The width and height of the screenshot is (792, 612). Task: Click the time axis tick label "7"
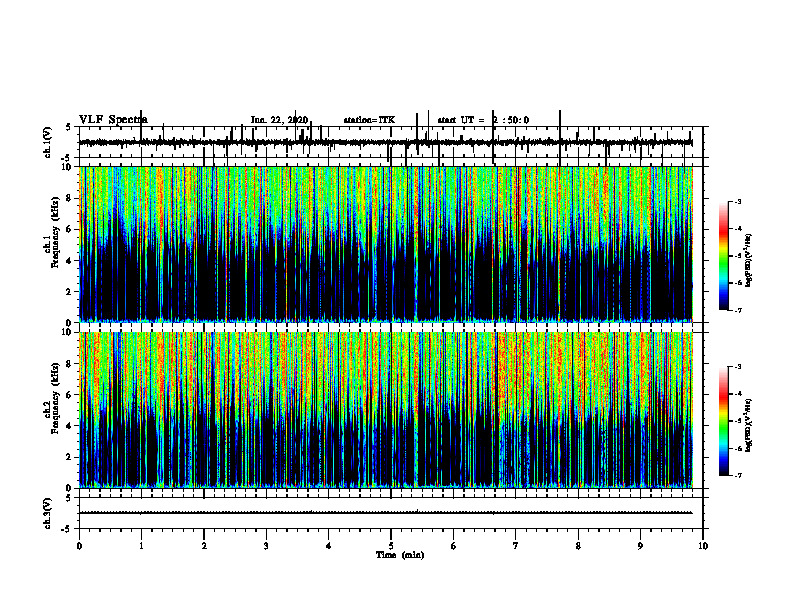point(516,546)
